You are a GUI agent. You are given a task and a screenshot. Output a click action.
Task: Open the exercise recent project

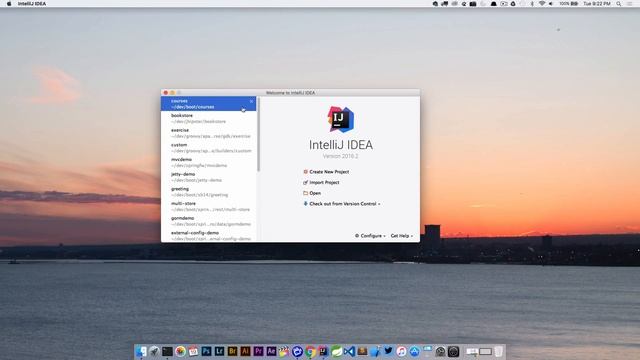[208, 133]
